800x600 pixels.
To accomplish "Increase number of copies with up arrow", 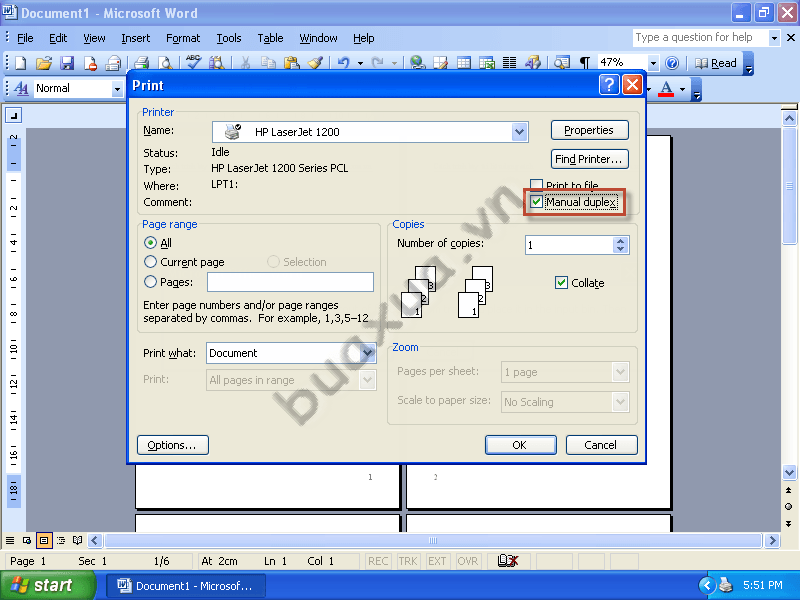I will click(x=620, y=241).
